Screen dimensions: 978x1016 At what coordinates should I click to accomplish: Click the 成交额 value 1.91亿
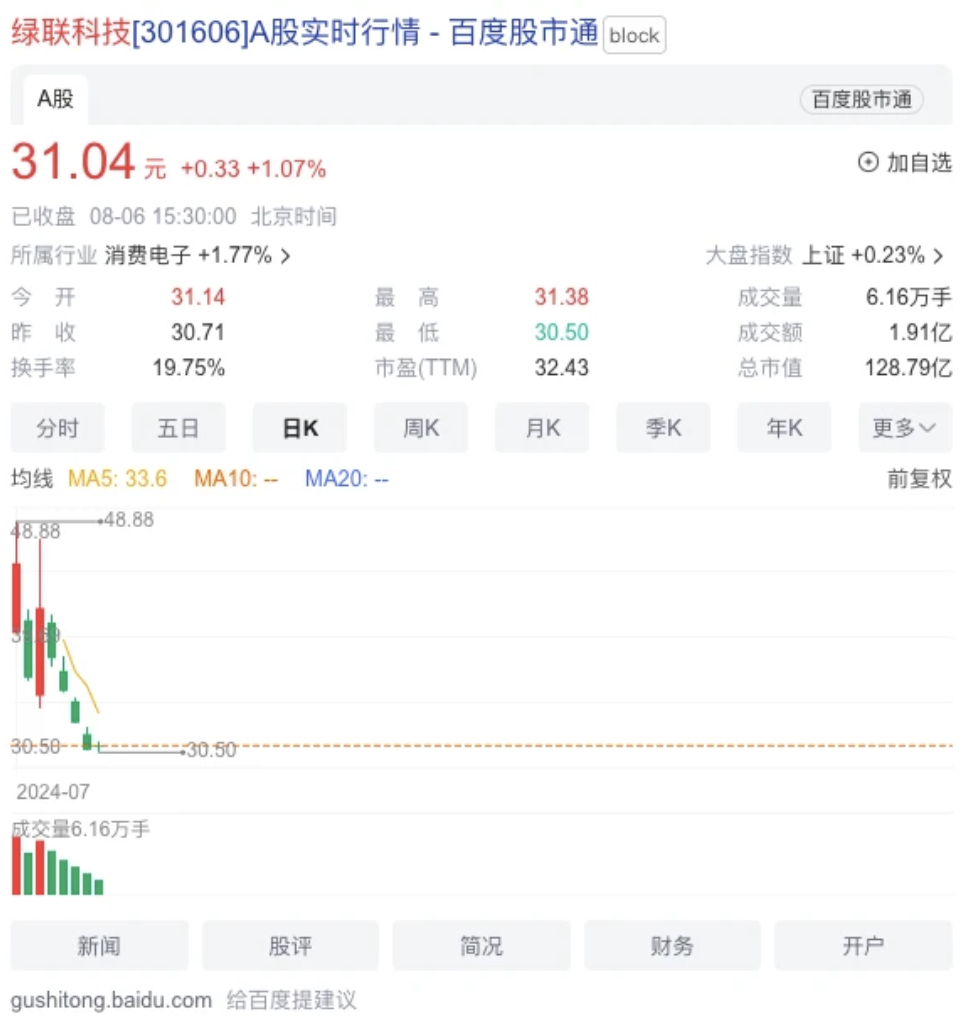(920, 332)
